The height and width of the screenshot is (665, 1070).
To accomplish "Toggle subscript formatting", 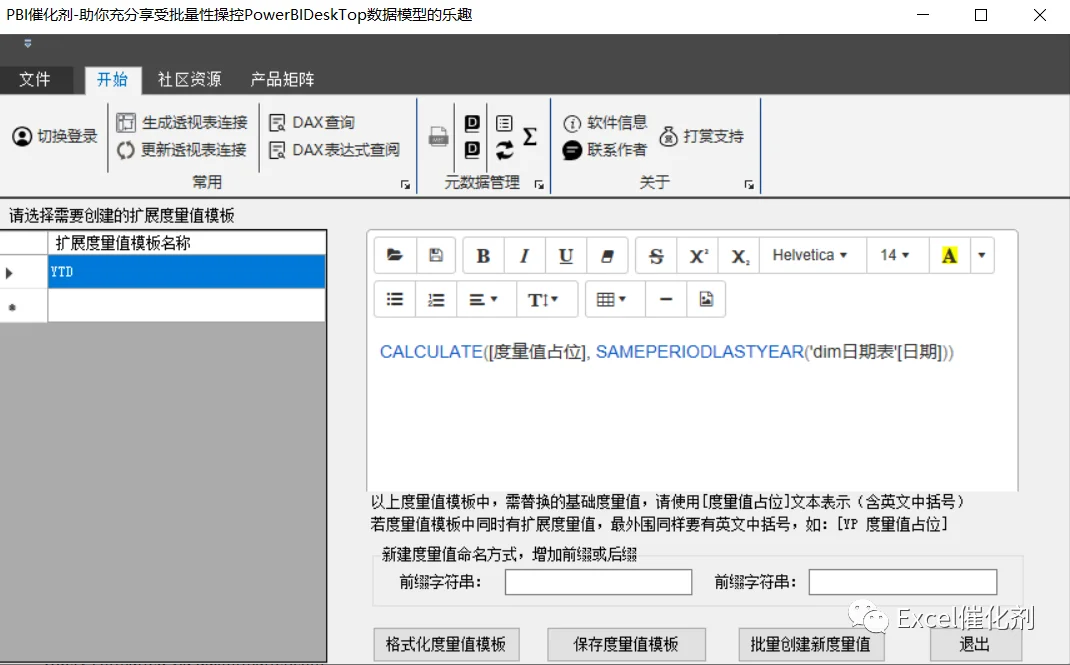I will point(739,255).
